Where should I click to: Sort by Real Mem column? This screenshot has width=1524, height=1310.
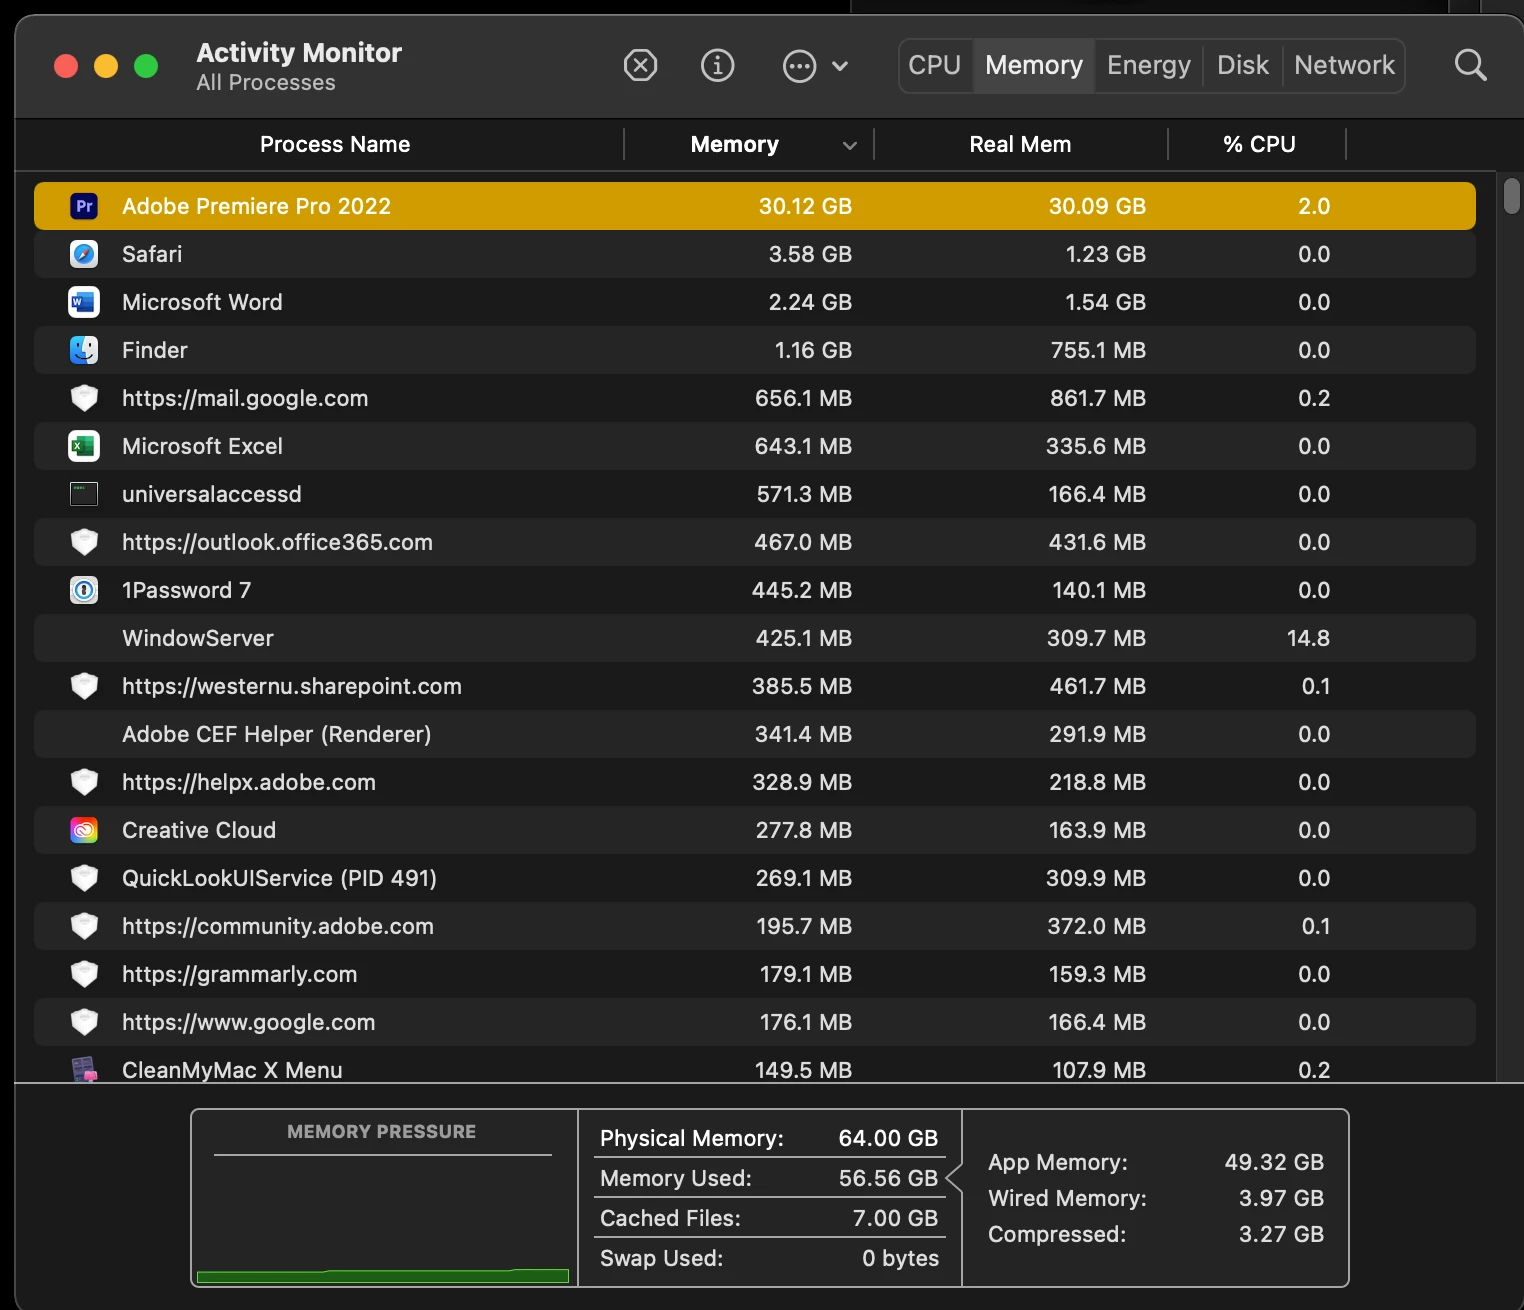1020,144
